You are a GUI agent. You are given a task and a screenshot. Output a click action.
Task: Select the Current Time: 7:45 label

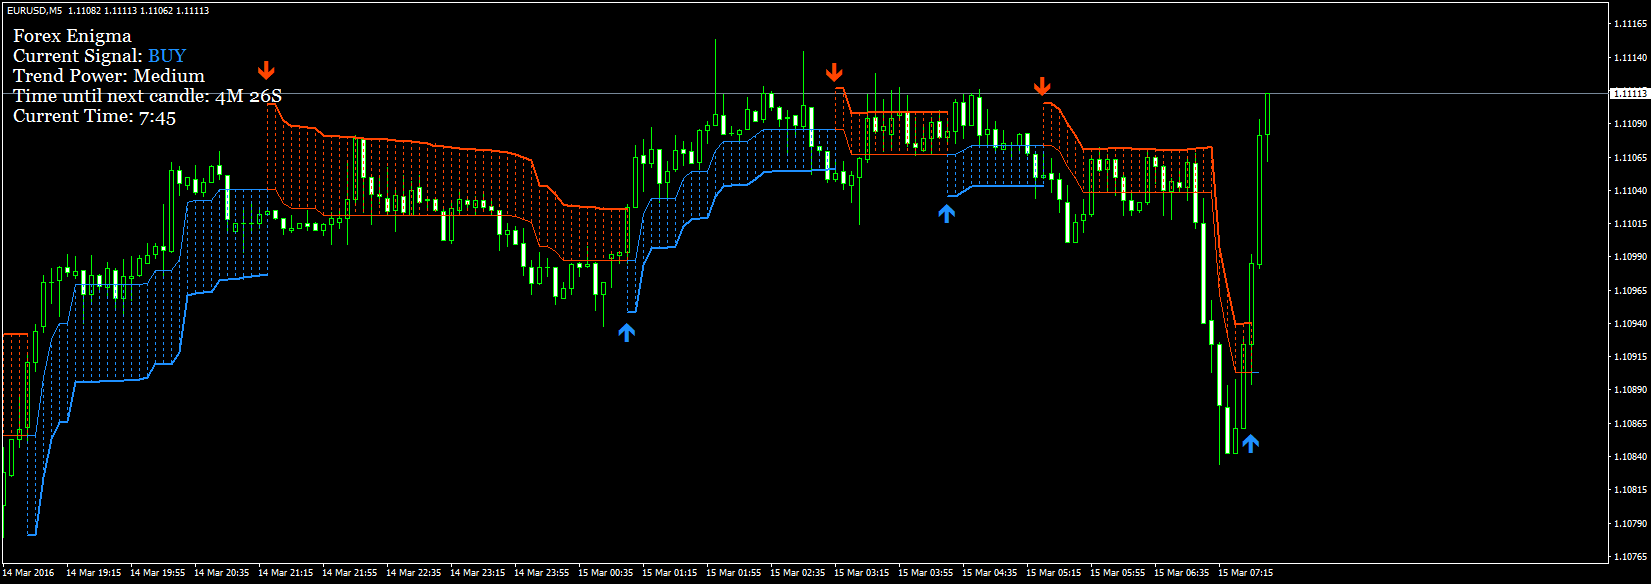tap(94, 116)
